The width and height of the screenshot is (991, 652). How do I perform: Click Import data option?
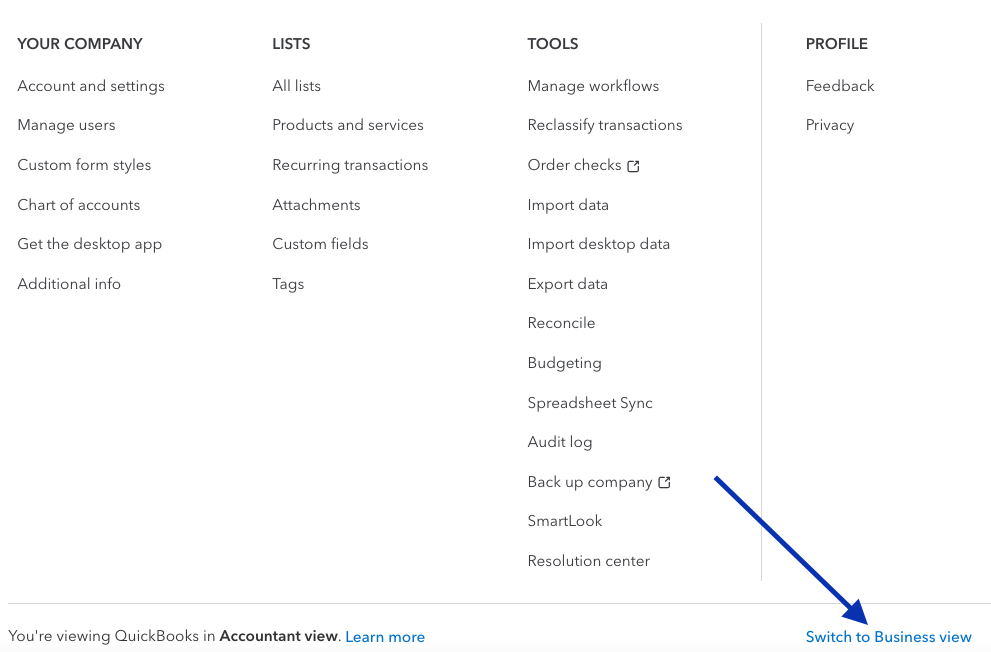point(568,205)
